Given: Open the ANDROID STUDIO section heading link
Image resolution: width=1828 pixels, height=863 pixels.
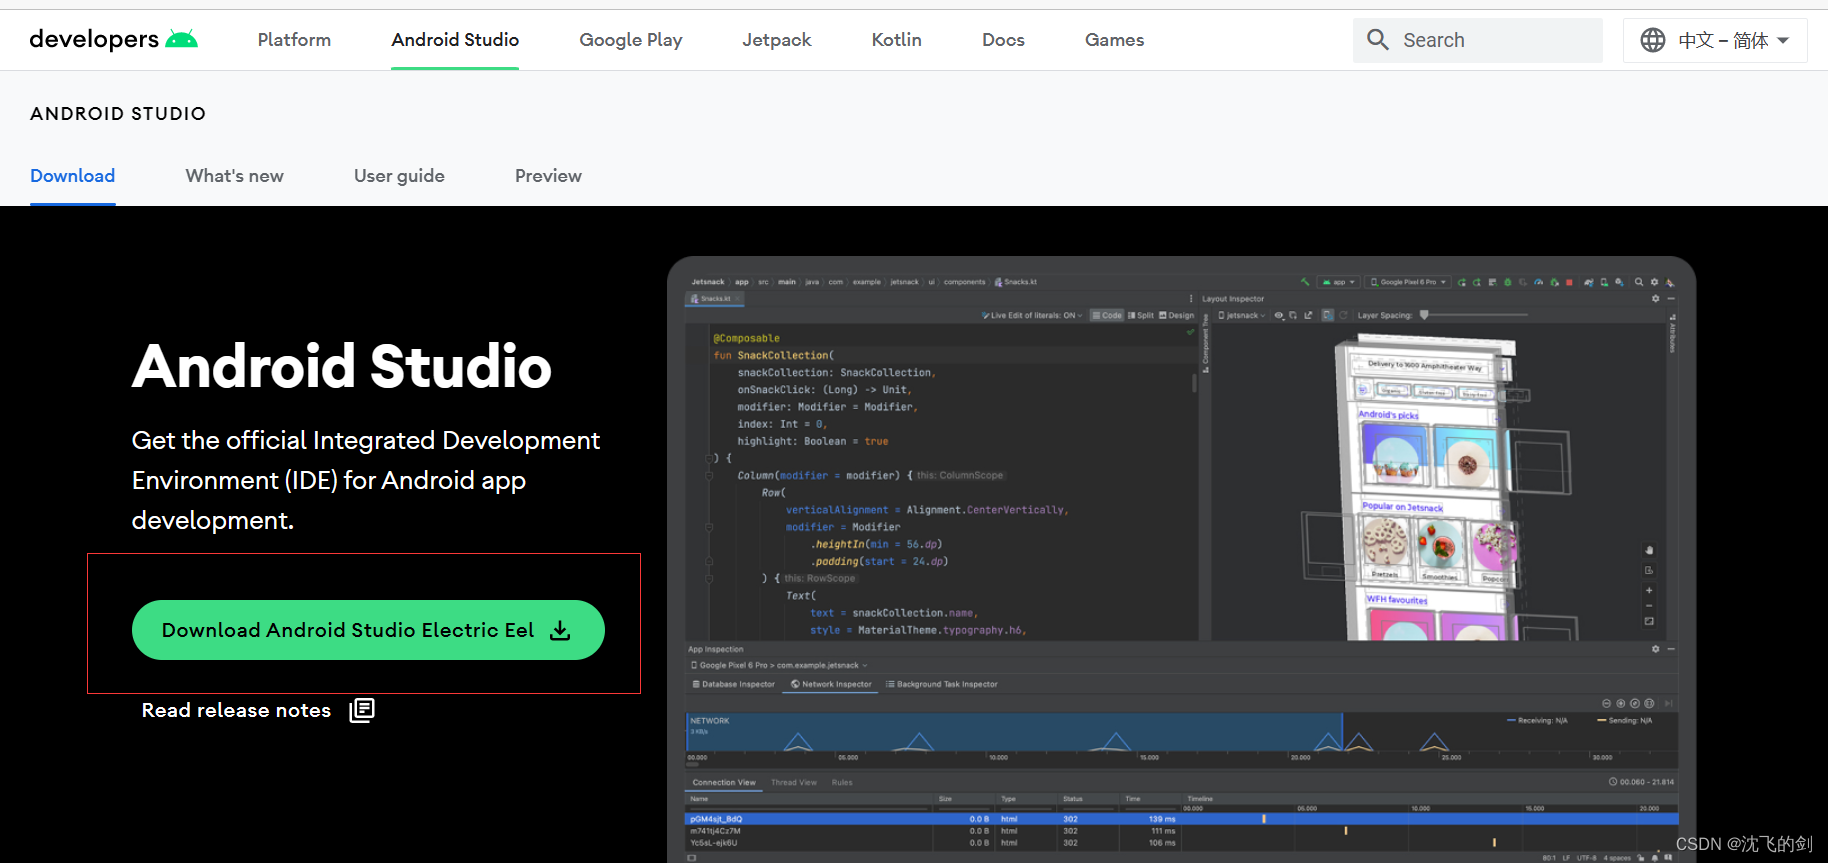Looking at the screenshot, I should [x=118, y=114].
